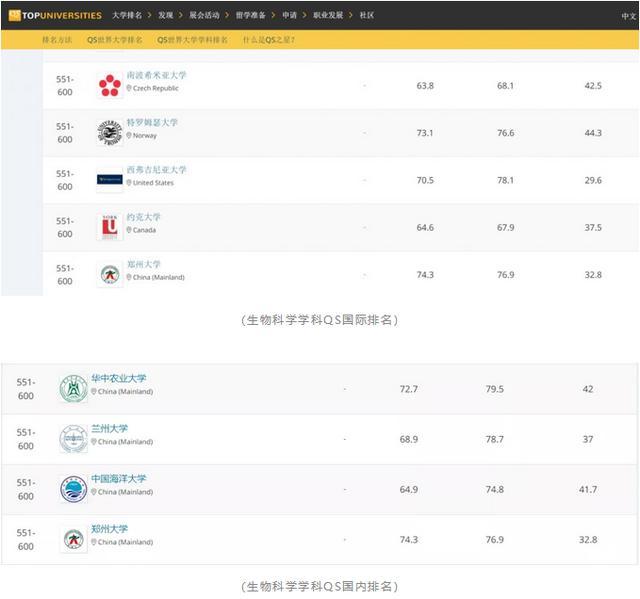Click the location pin in 中国海洋大学 row
Image resolution: width=640 pixels, height=599 pixels.
(x=94, y=491)
